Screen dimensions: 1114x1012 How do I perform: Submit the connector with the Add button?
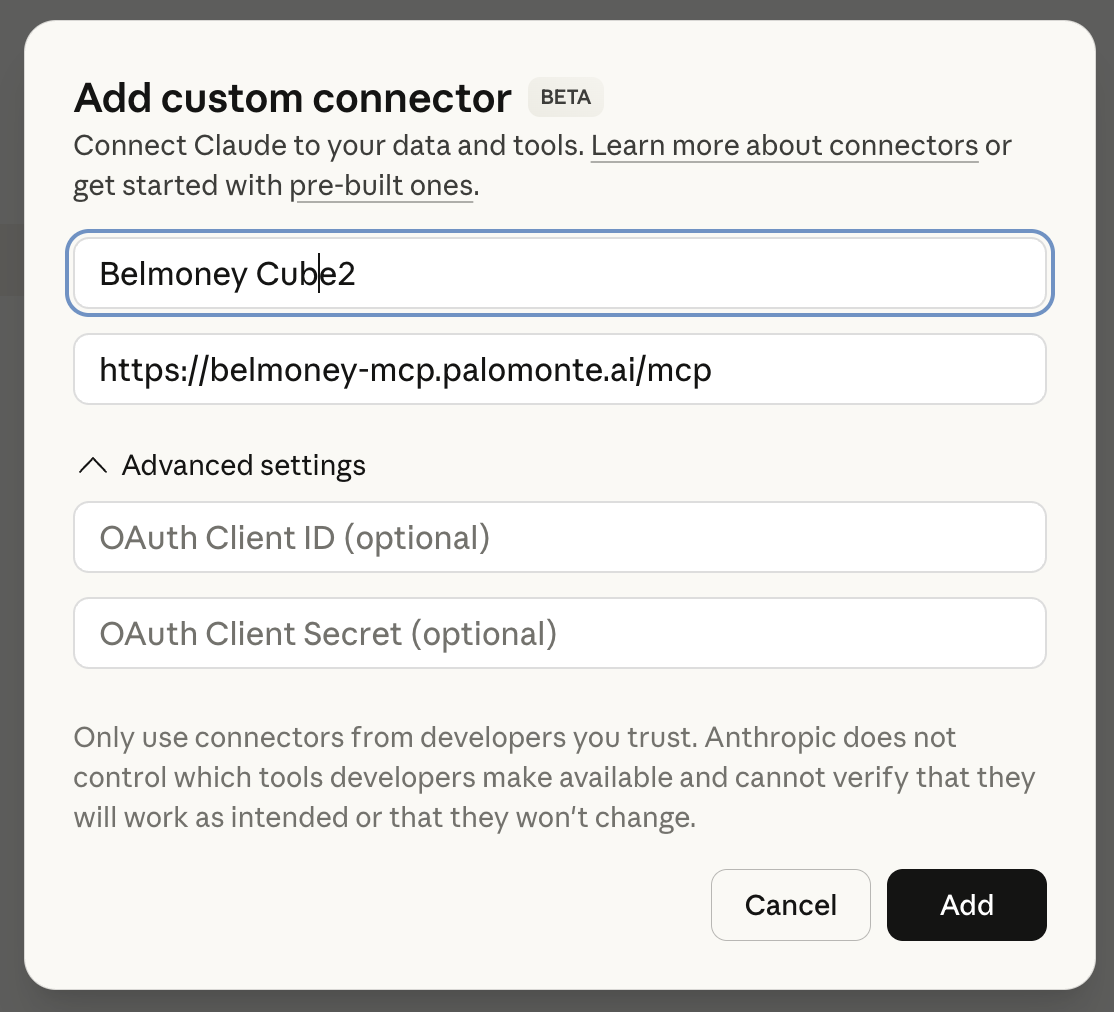[966, 905]
